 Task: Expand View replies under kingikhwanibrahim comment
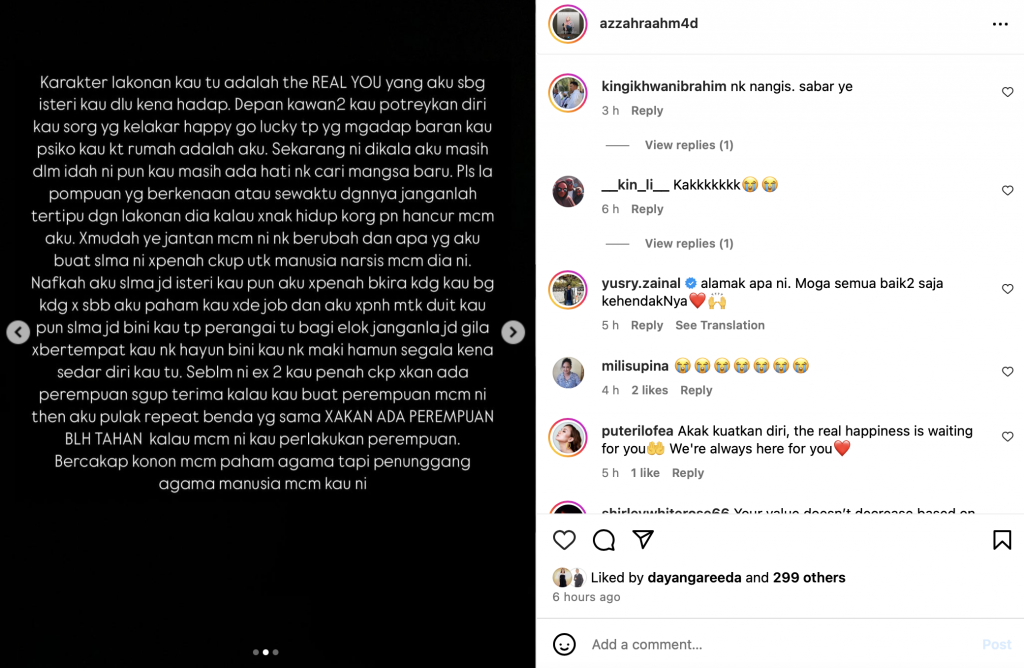(689, 145)
